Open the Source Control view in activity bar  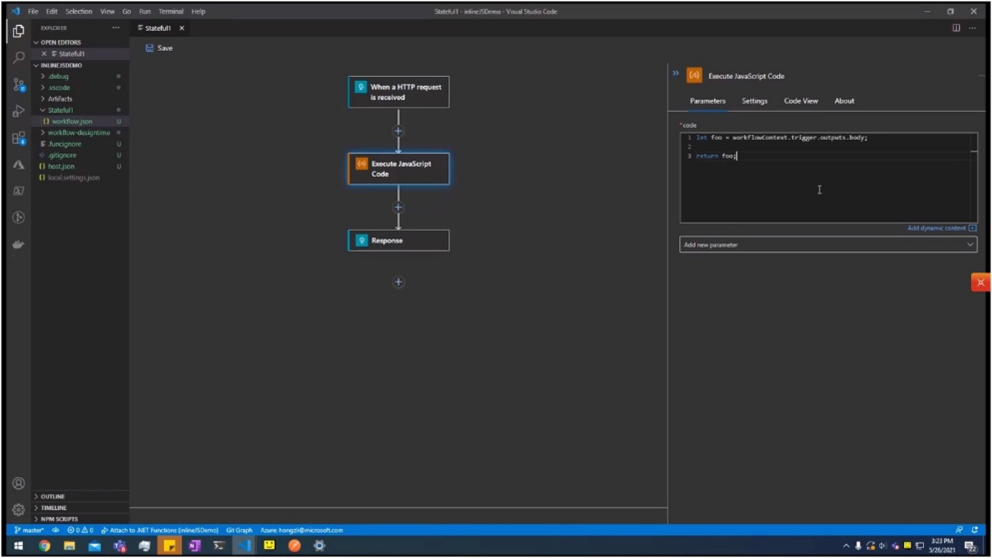click(18, 85)
